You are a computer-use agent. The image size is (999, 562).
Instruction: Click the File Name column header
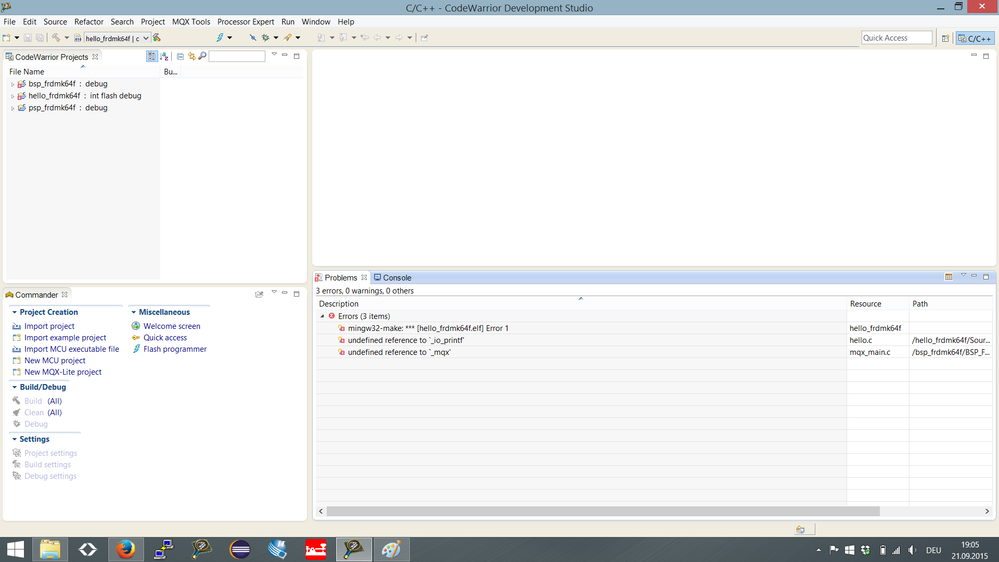click(83, 71)
